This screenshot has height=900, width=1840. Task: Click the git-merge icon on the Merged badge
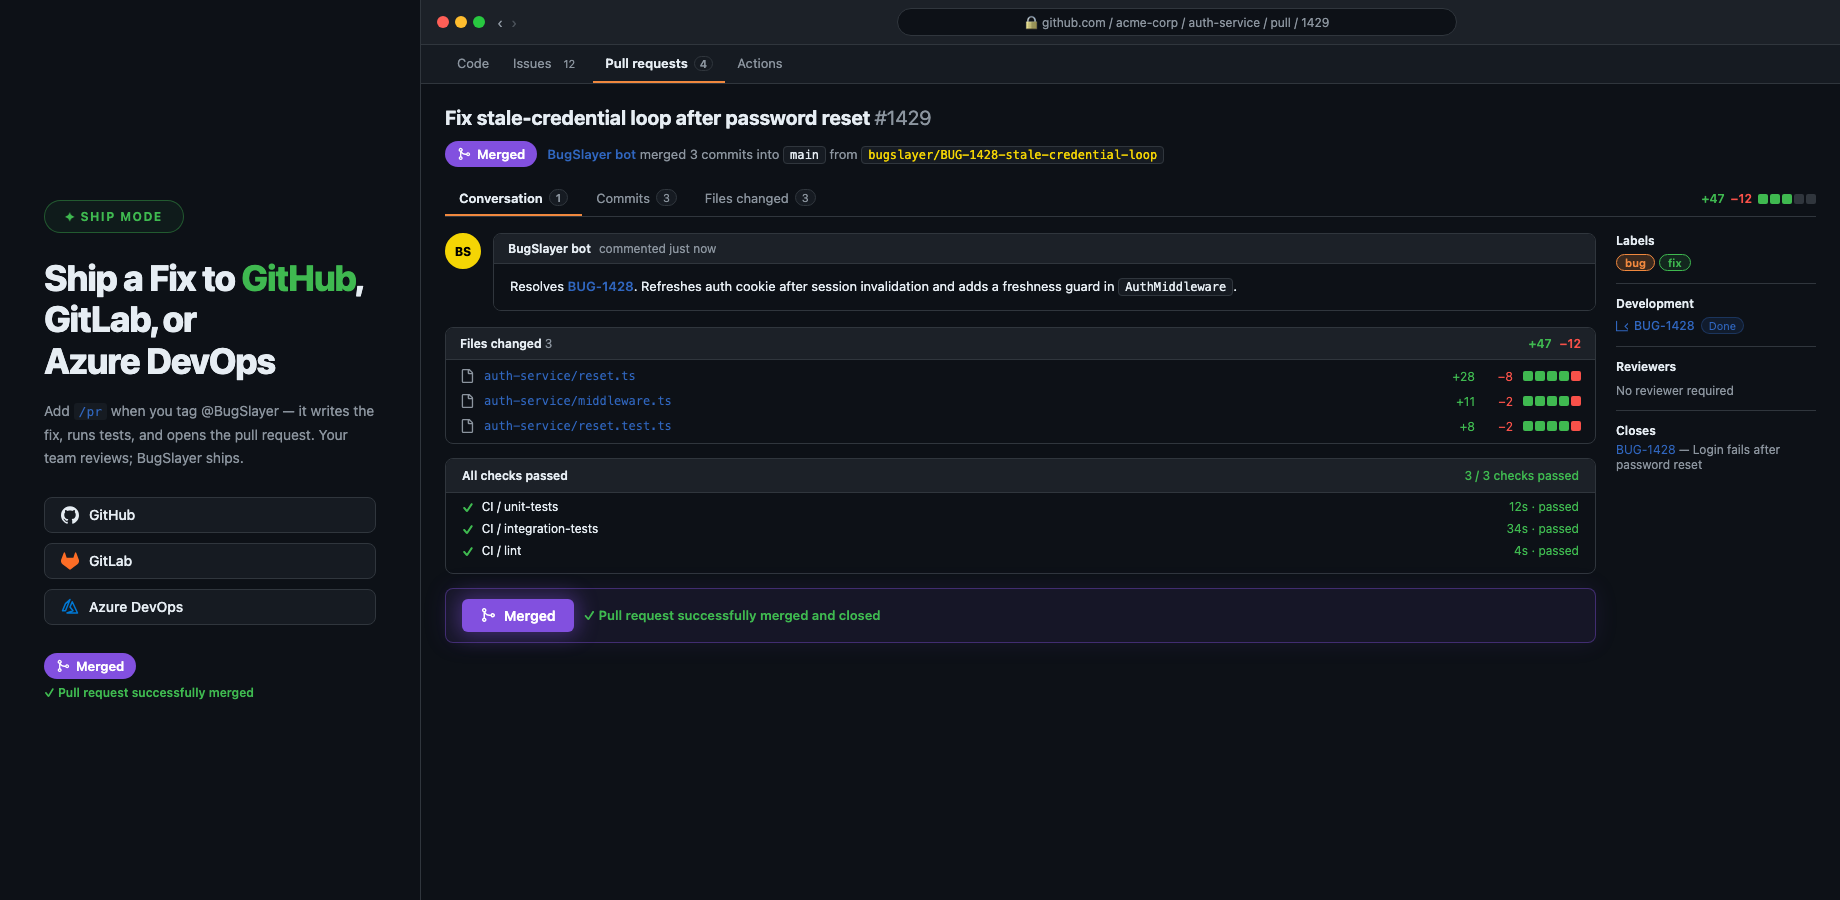point(463,154)
